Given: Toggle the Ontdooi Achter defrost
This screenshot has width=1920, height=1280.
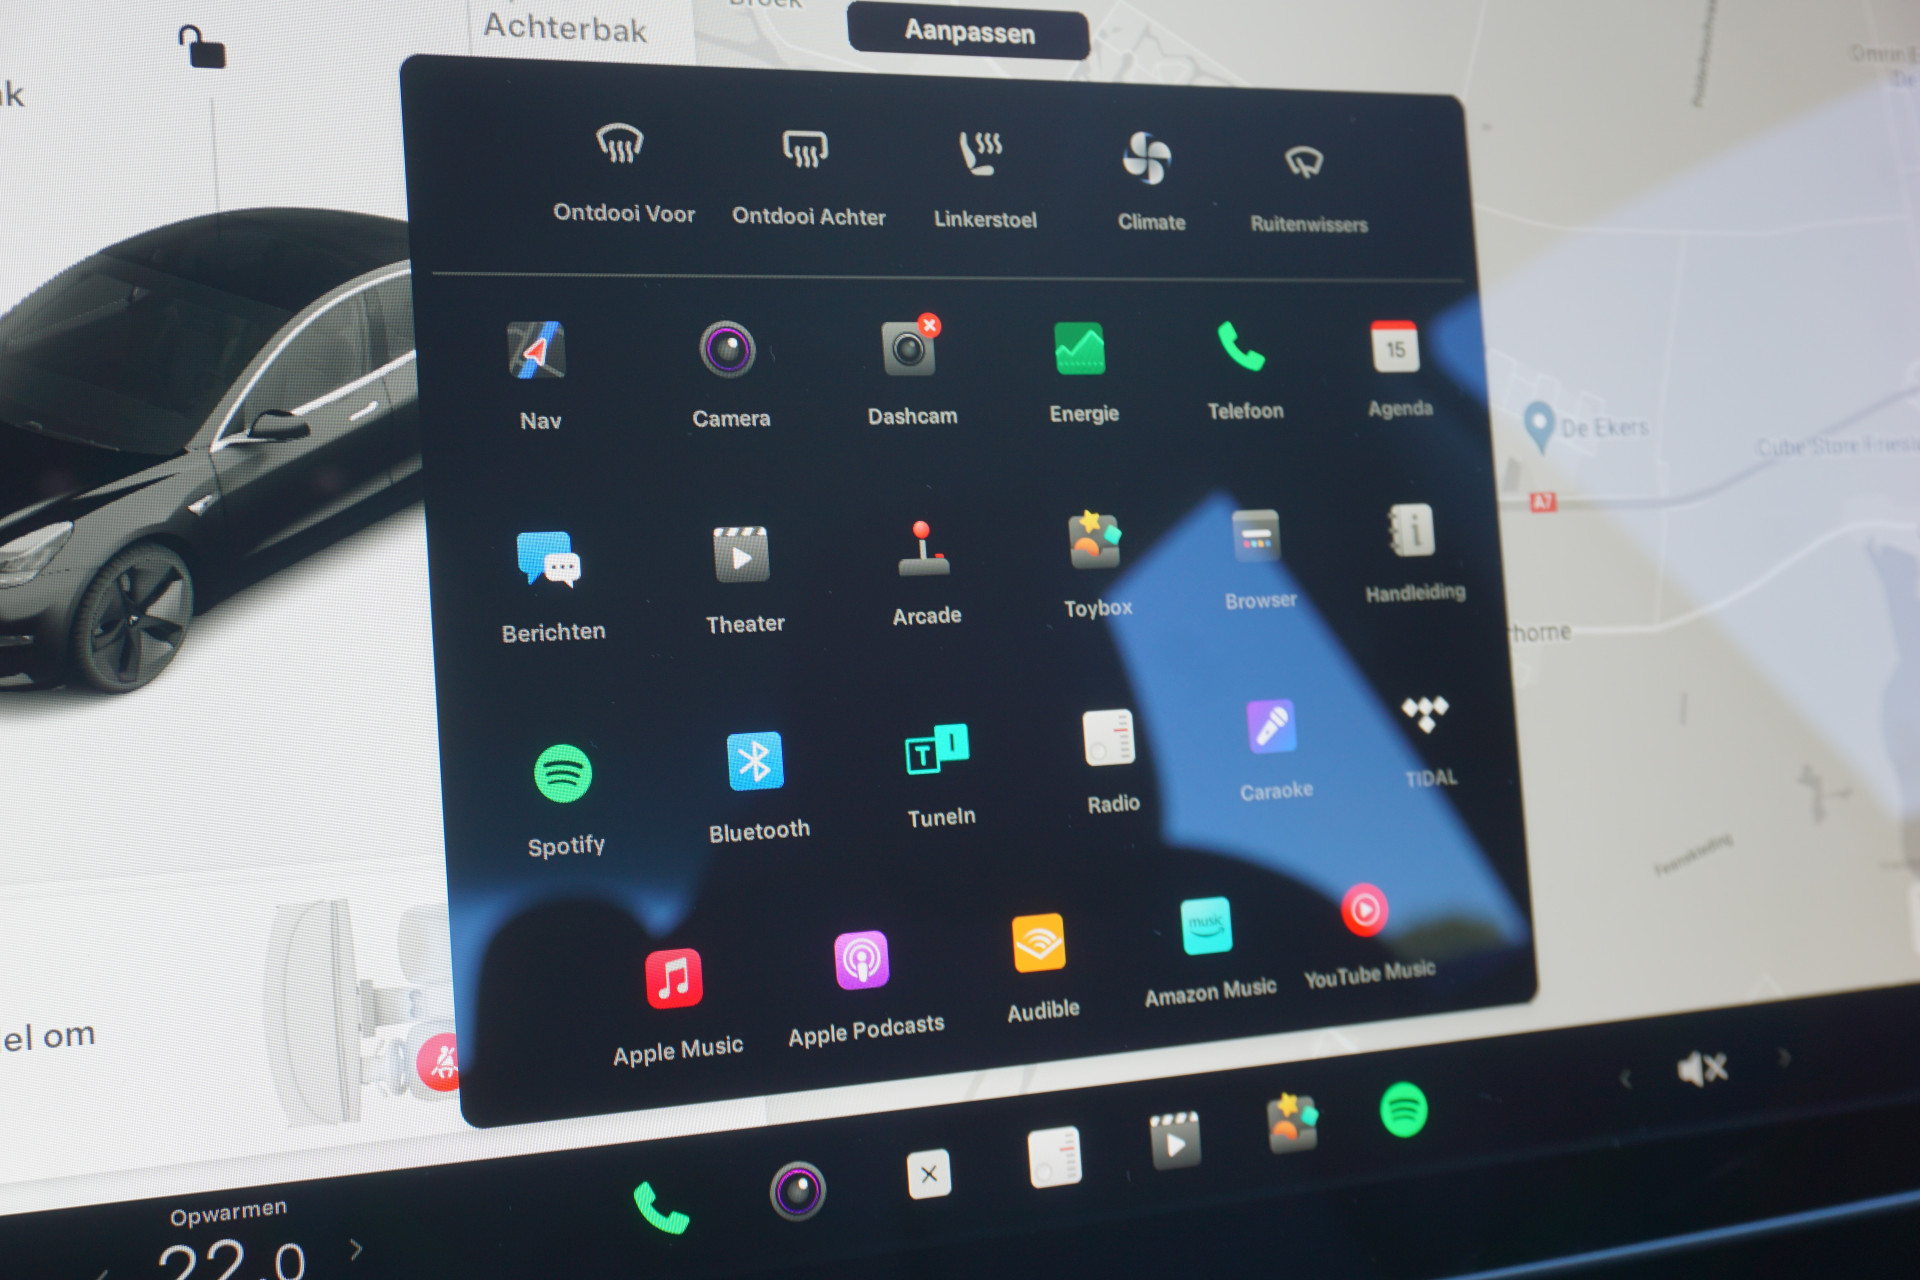Looking at the screenshot, I should [807, 169].
